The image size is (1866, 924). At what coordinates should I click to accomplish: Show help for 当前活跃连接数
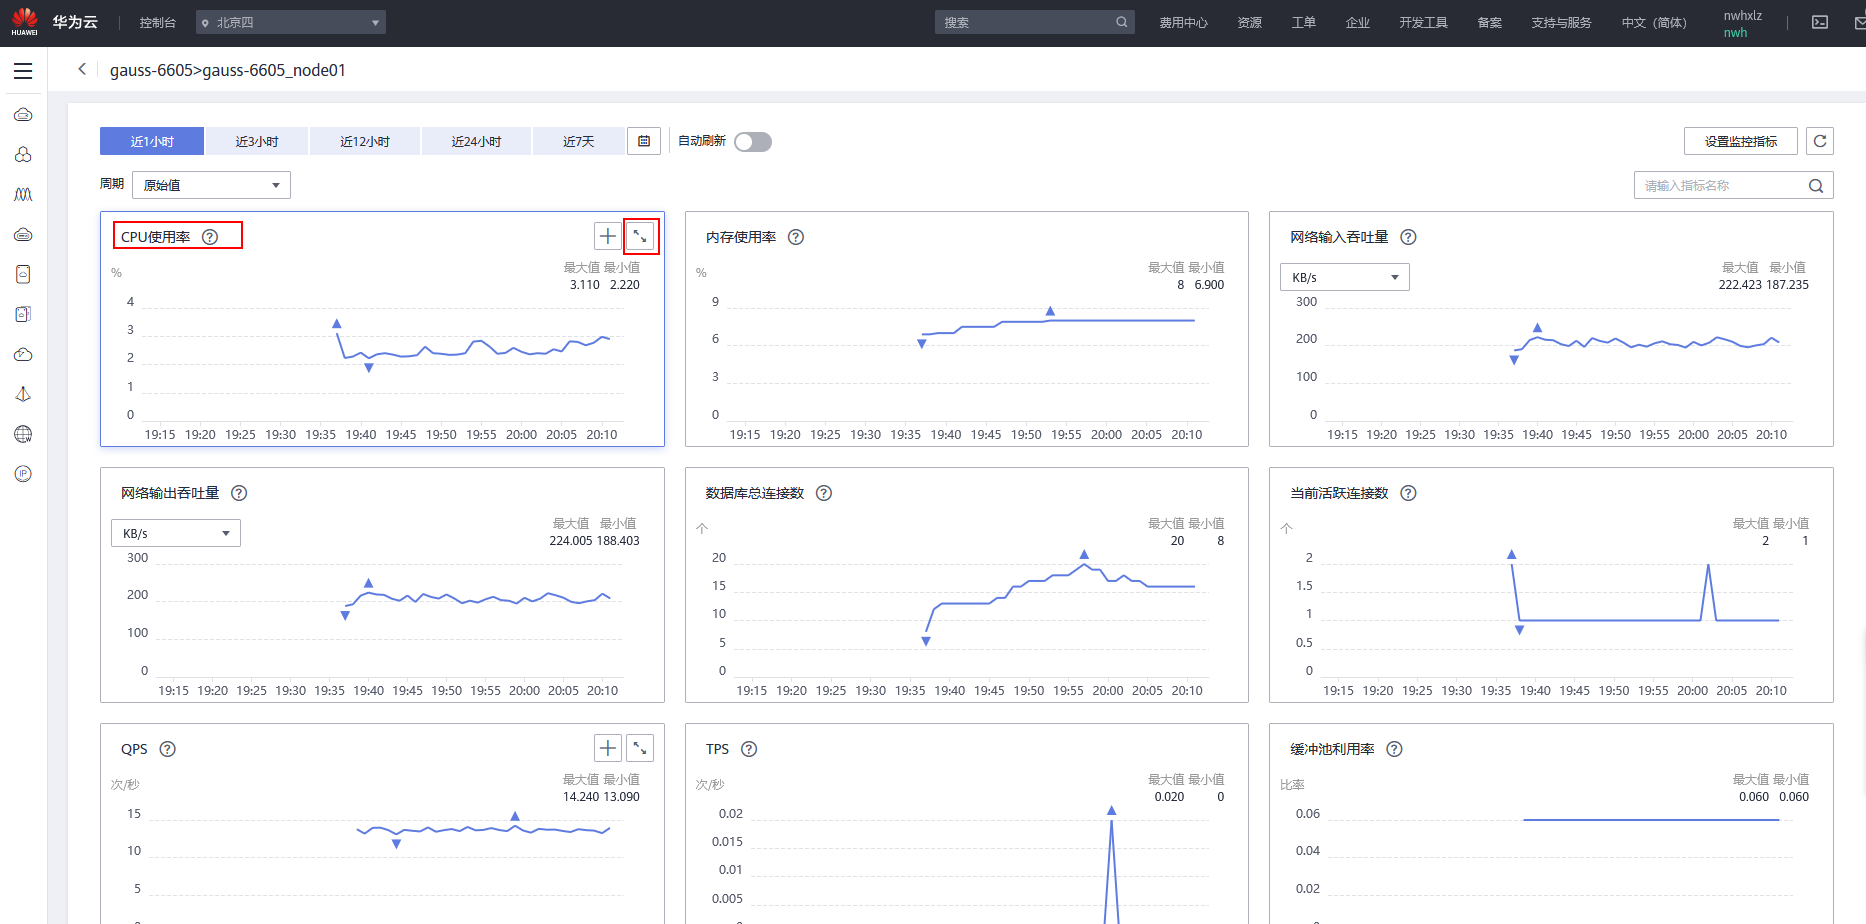1408,493
